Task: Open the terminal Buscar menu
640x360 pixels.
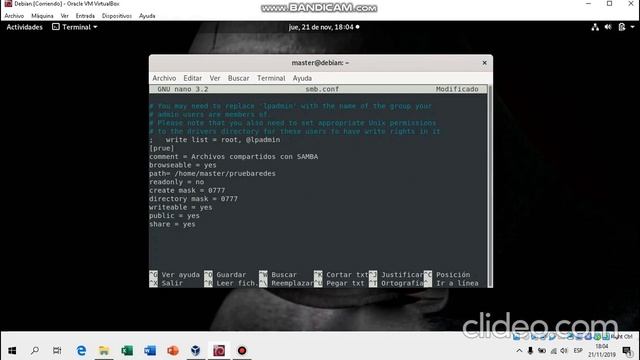Action: (x=238, y=78)
